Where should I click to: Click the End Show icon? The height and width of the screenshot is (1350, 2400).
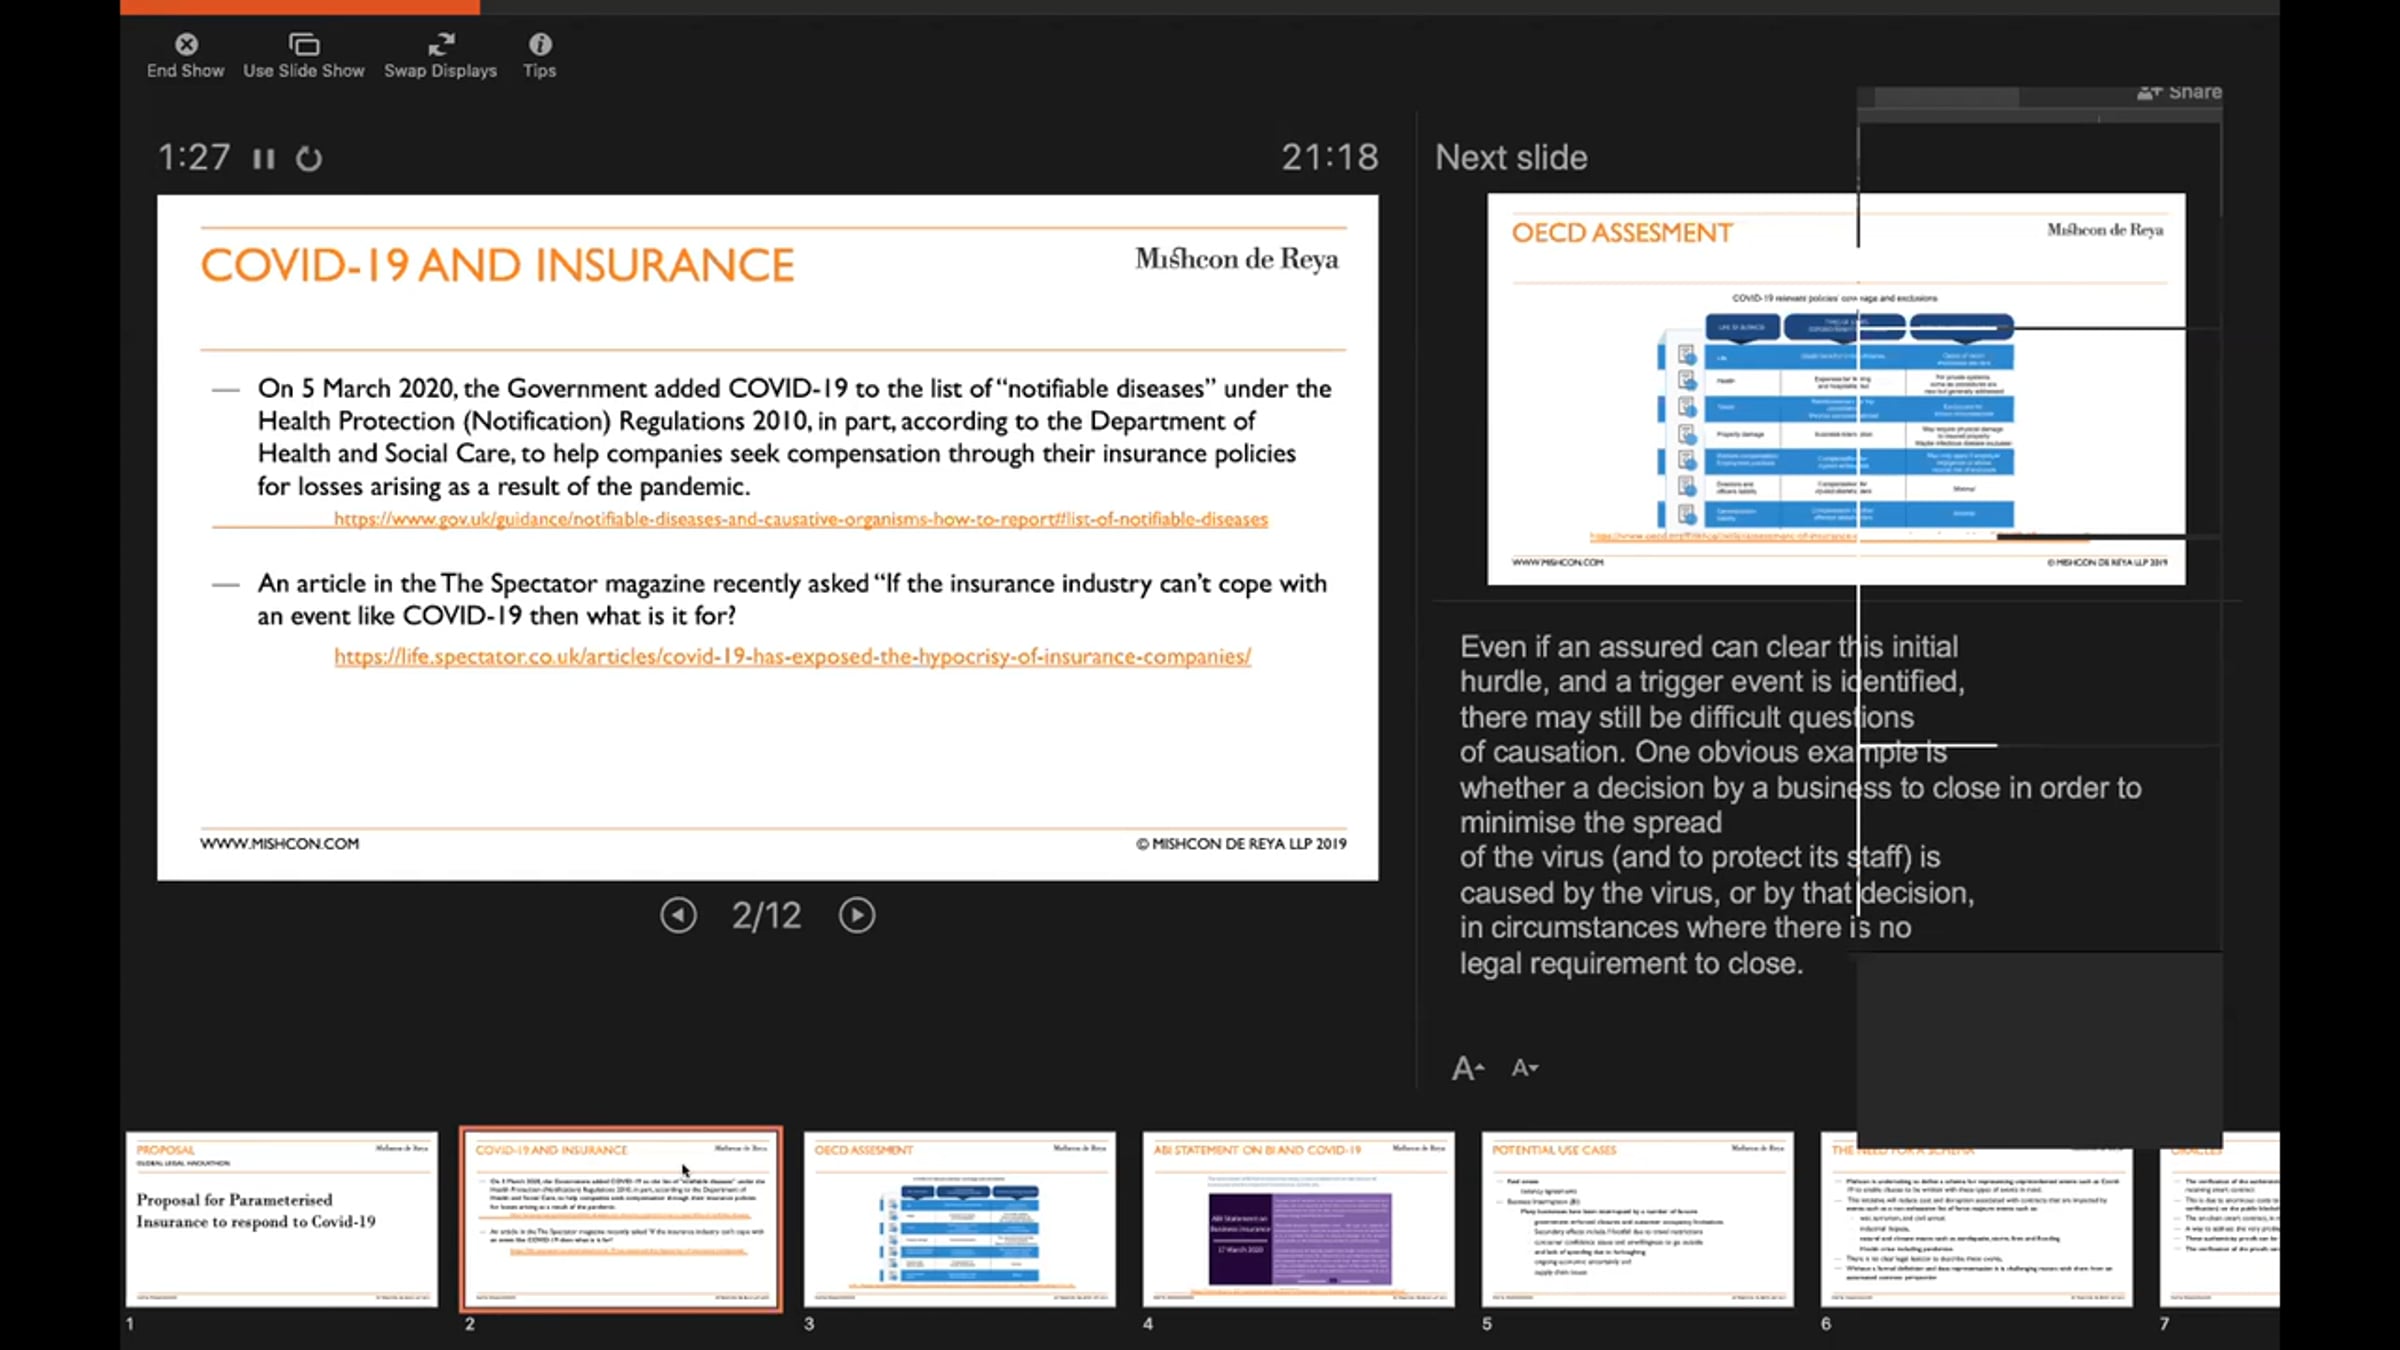click(186, 45)
